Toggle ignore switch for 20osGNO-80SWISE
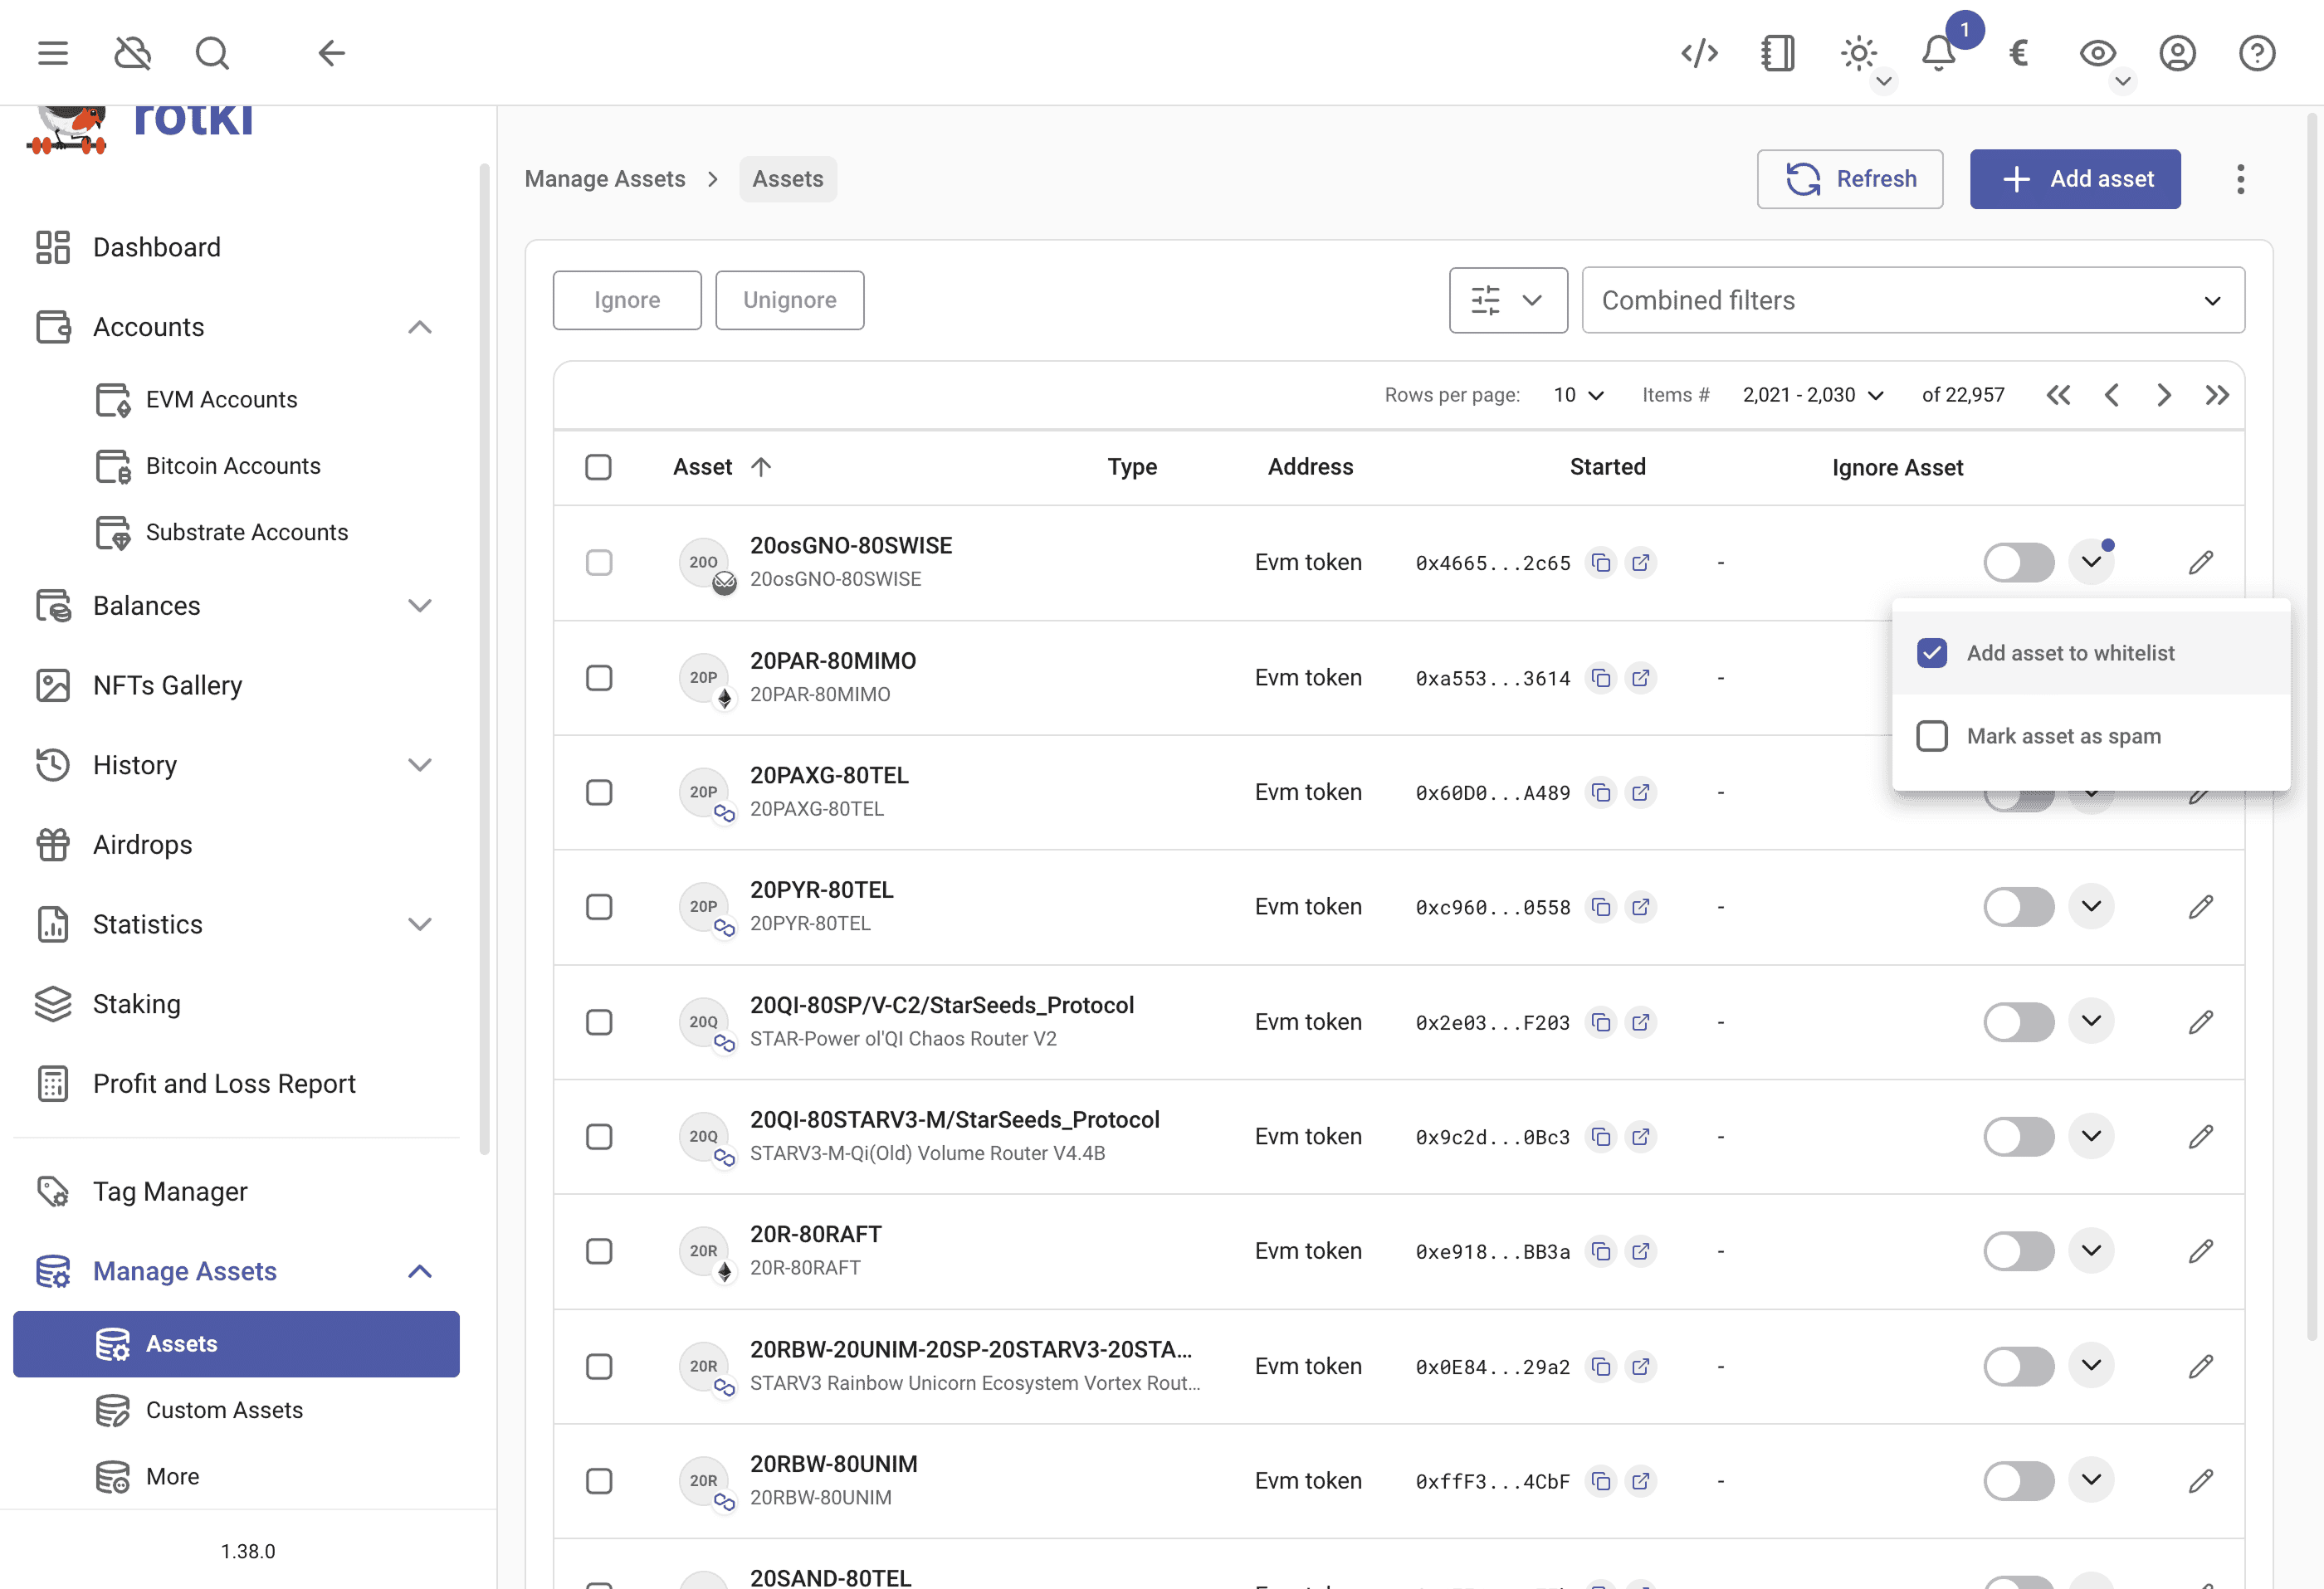Screen dimensions: 2324x1589 2019,563
